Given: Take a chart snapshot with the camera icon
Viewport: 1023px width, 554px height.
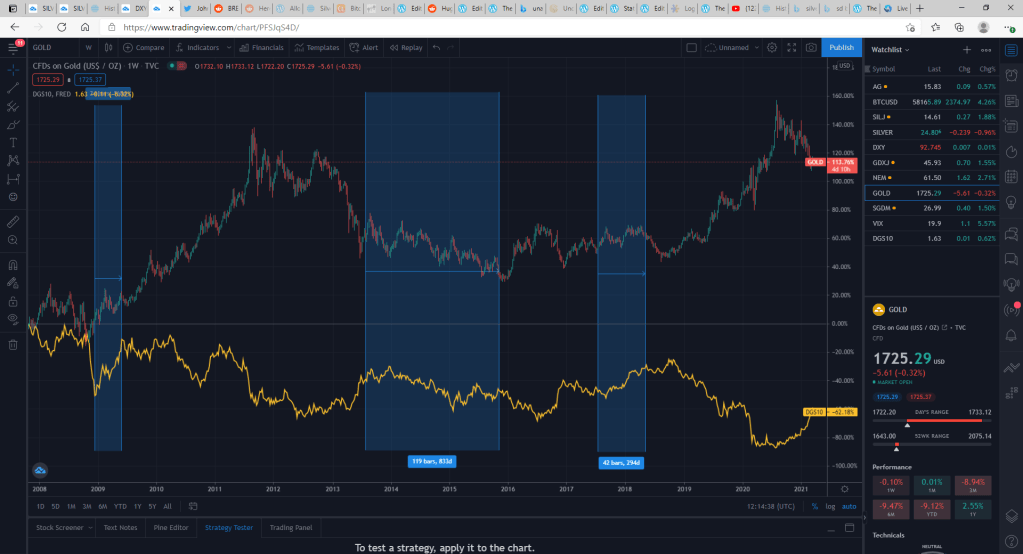Looking at the screenshot, I should 809,47.
